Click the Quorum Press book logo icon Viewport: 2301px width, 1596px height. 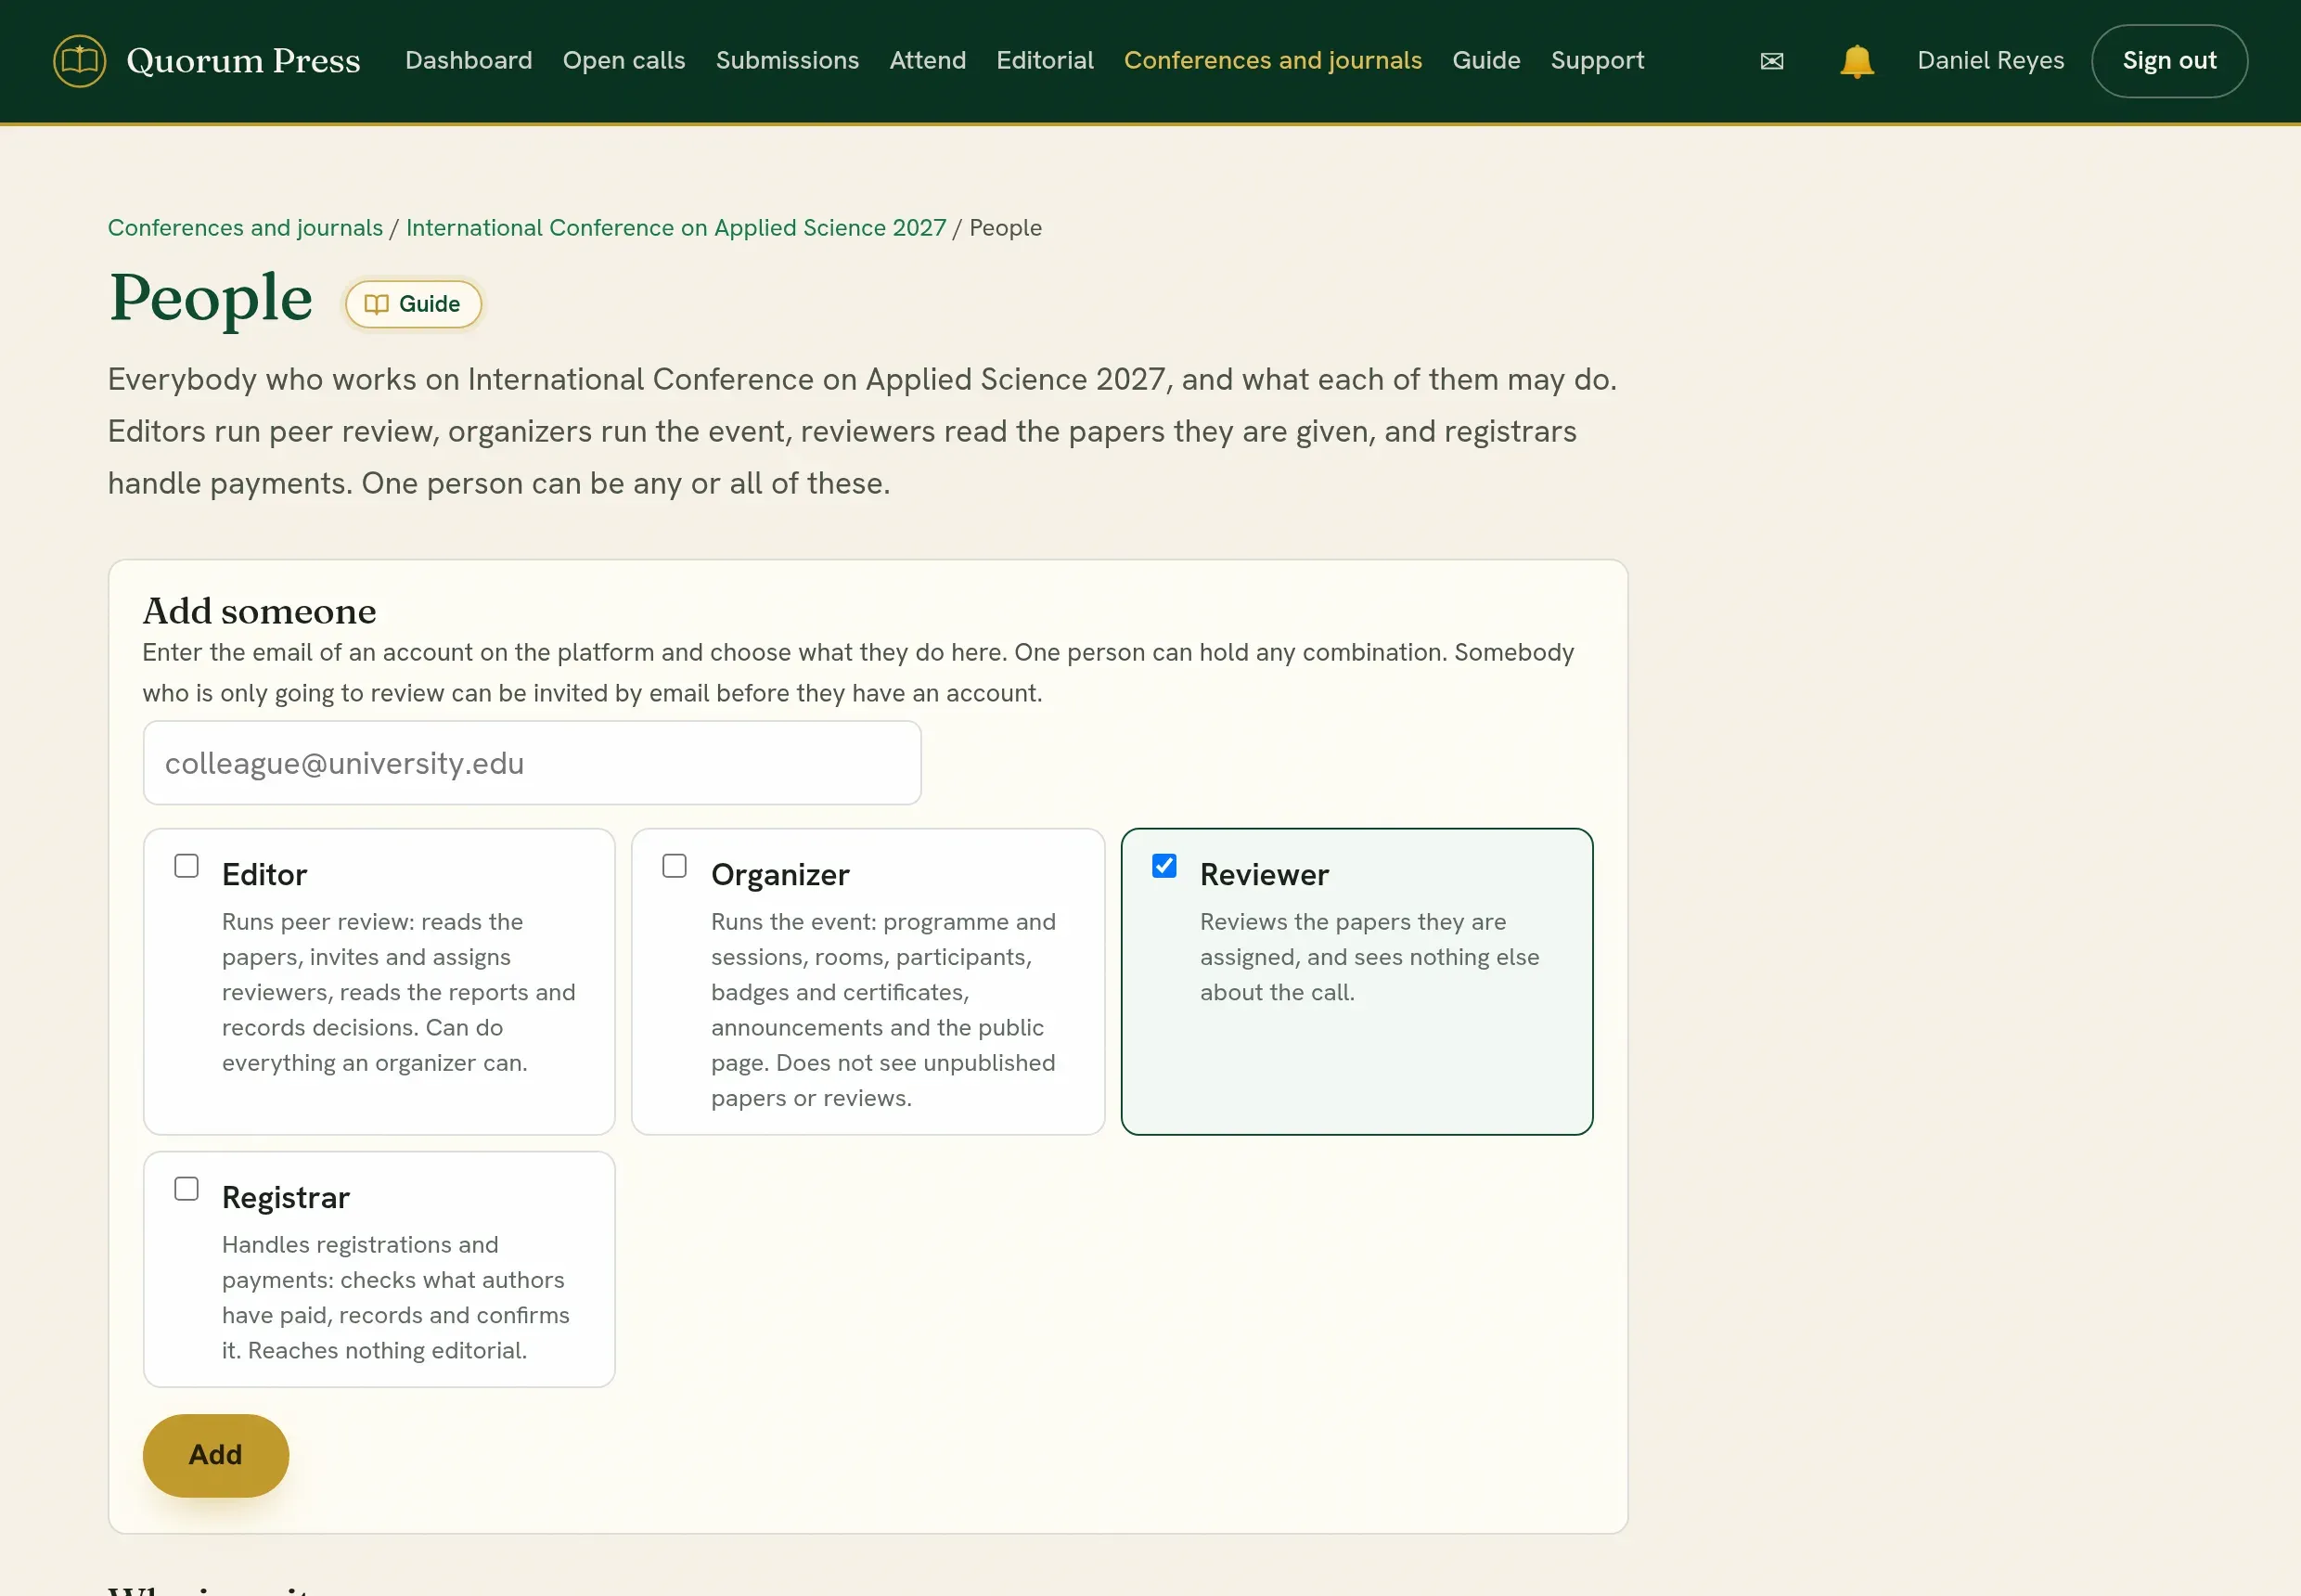(x=79, y=61)
